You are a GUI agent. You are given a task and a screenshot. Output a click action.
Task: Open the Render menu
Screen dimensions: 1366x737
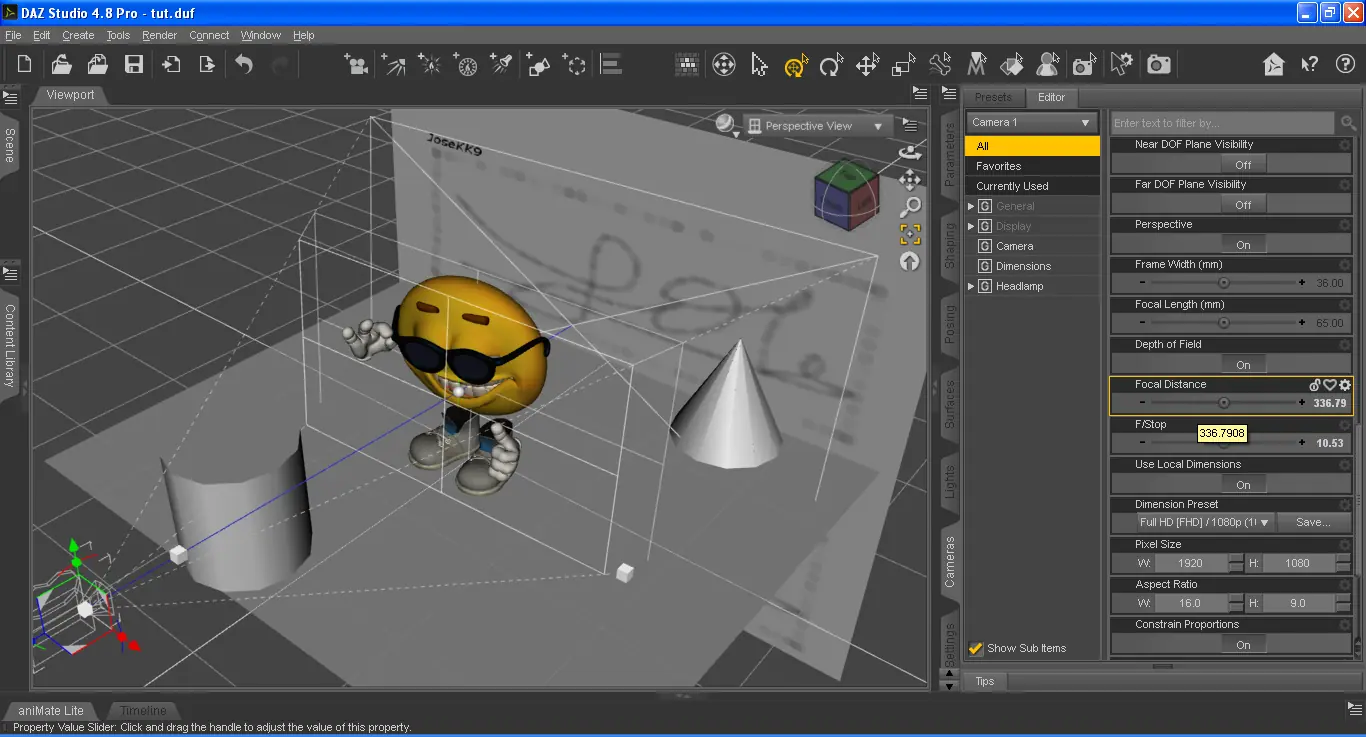tap(159, 35)
